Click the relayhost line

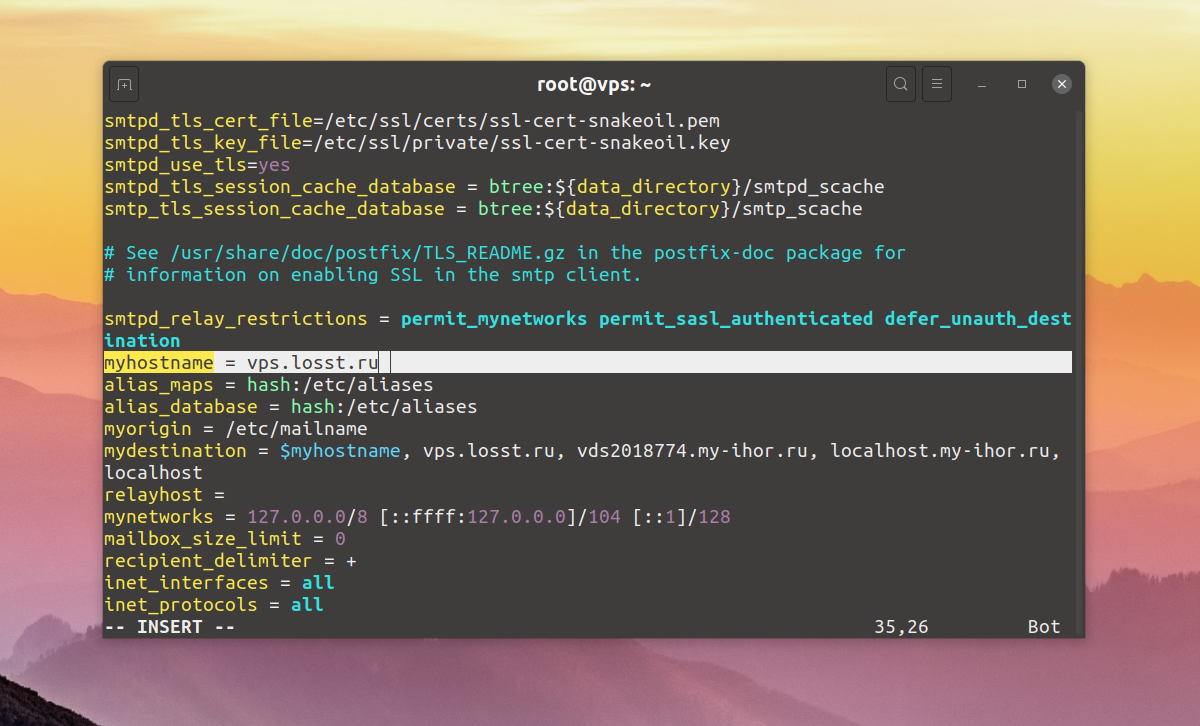click(x=164, y=495)
